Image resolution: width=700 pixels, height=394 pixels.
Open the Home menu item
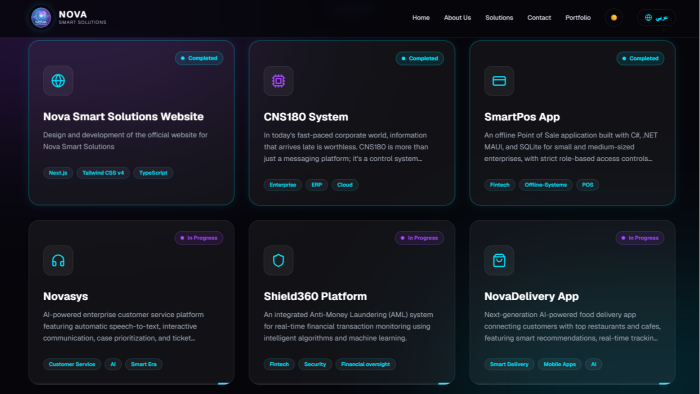coord(421,18)
